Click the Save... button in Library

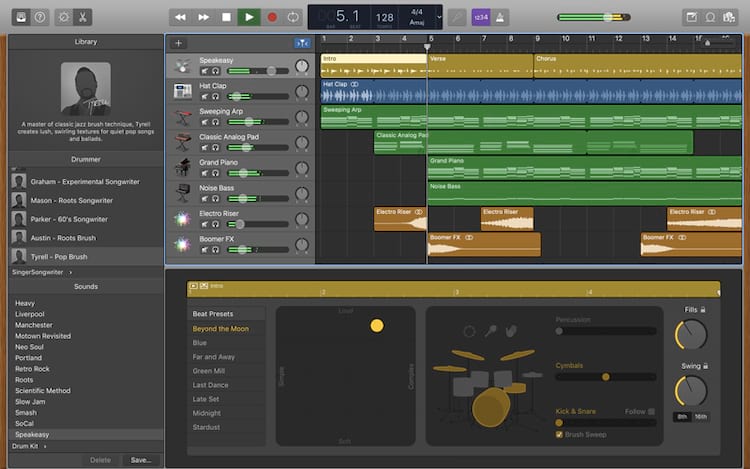click(140, 460)
